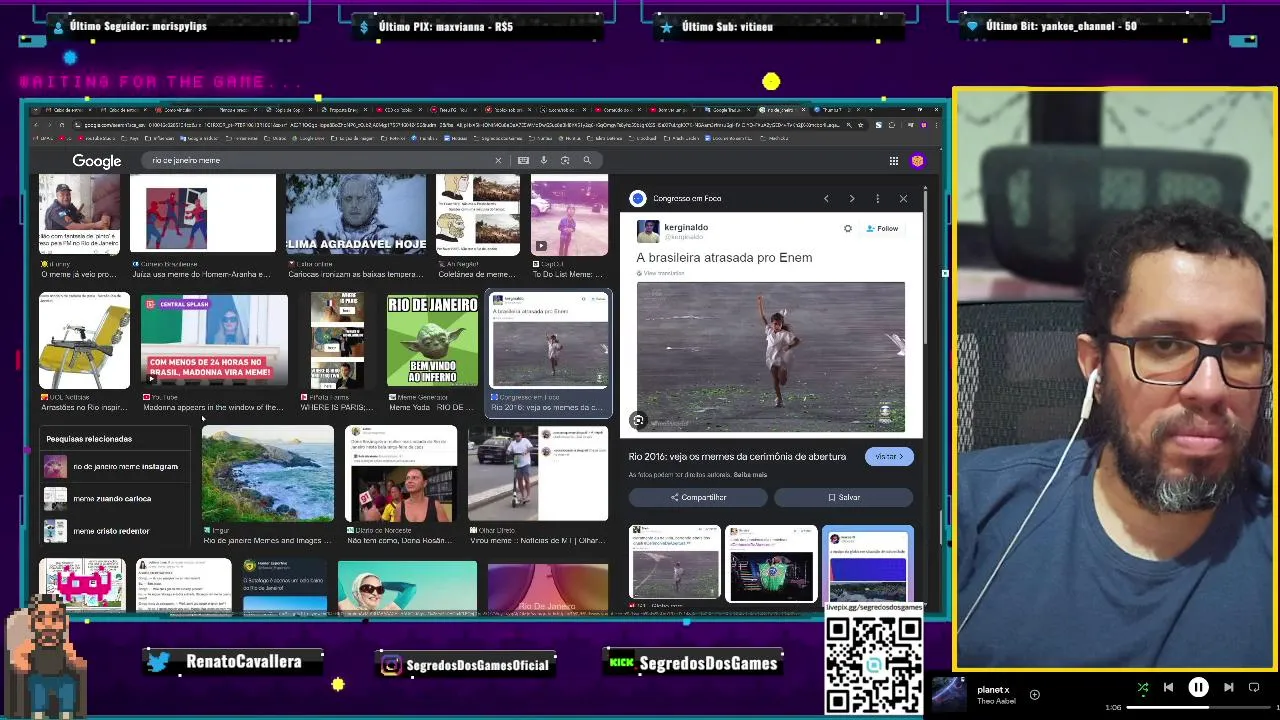Select the Madonna vira meme thumbnail
The height and width of the screenshot is (720, 1280).
(214, 341)
